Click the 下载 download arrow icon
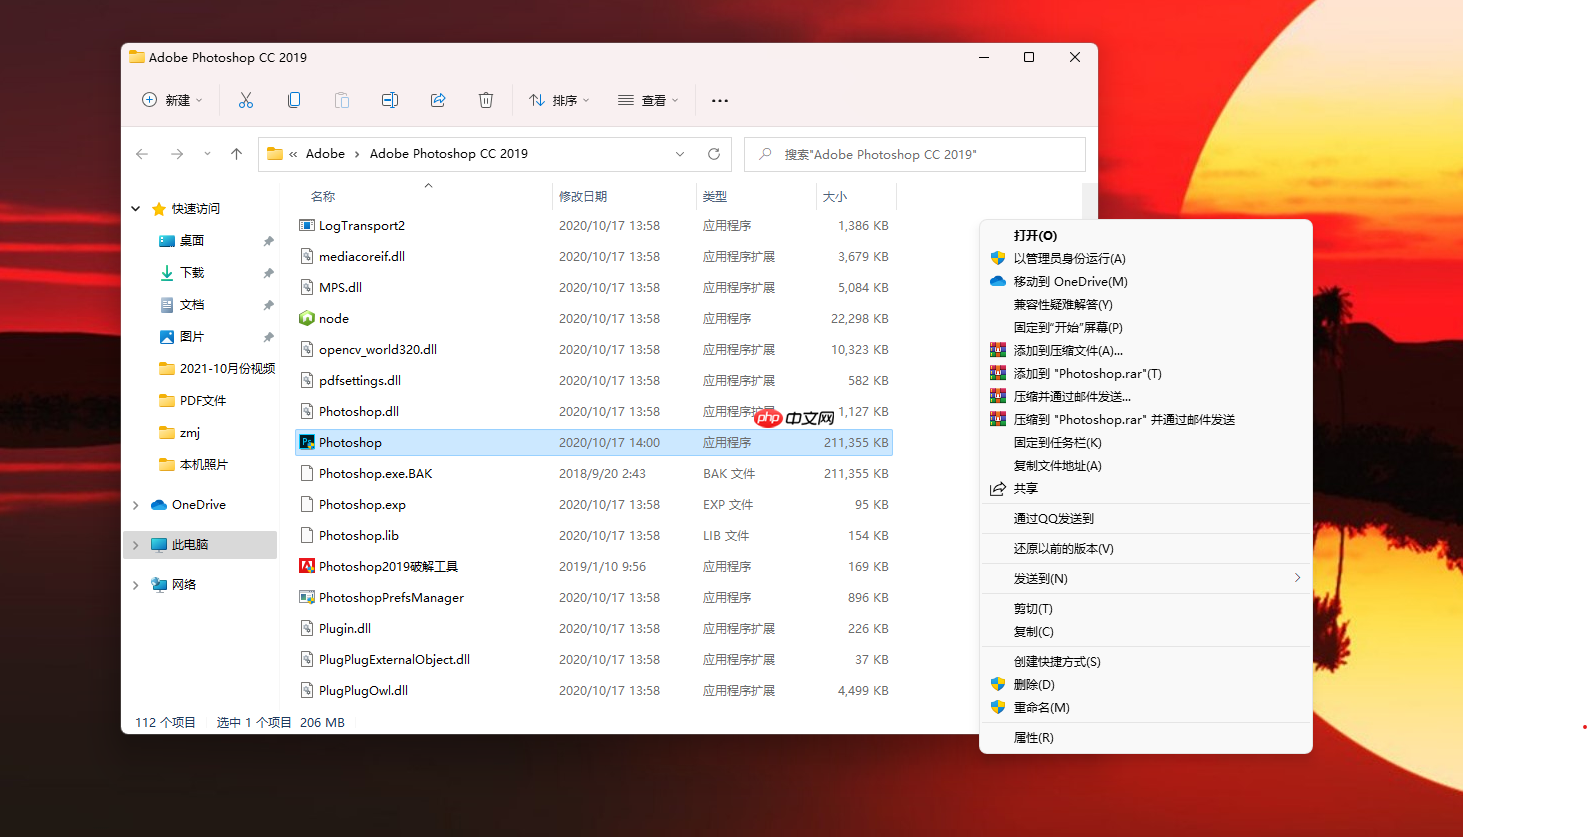The height and width of the screenshot is (837, 1588). pos(167,273)
